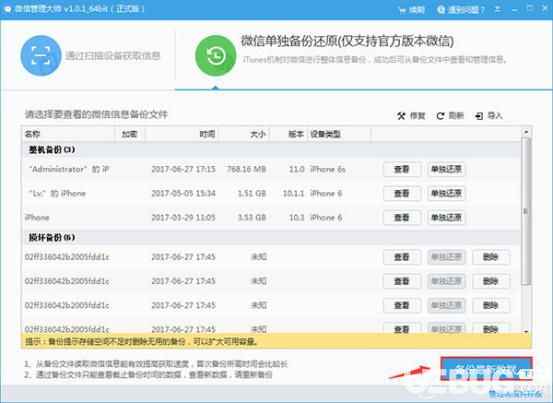
Task: Sort by the 版本 column header
Action: (288, 134)
